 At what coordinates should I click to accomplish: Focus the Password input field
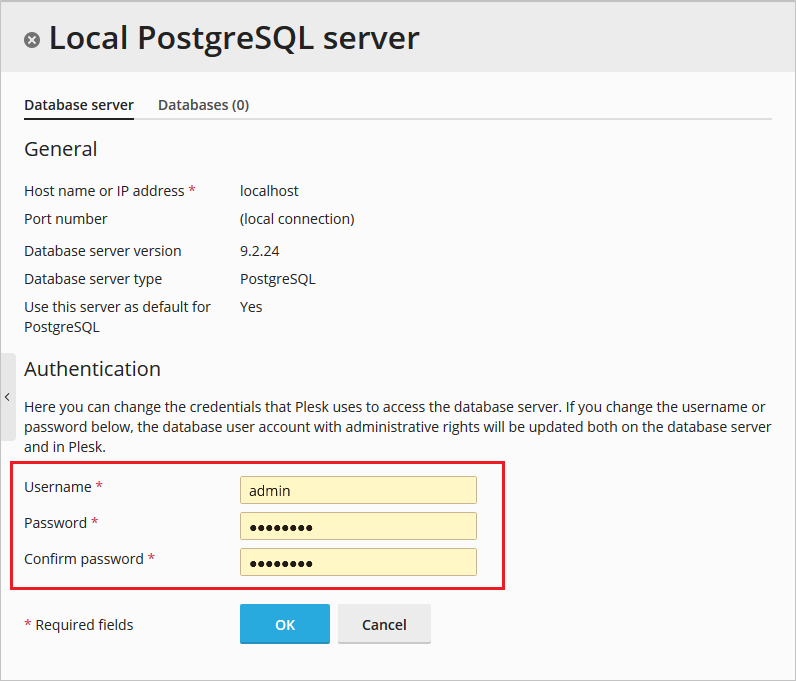click(358, 526)
